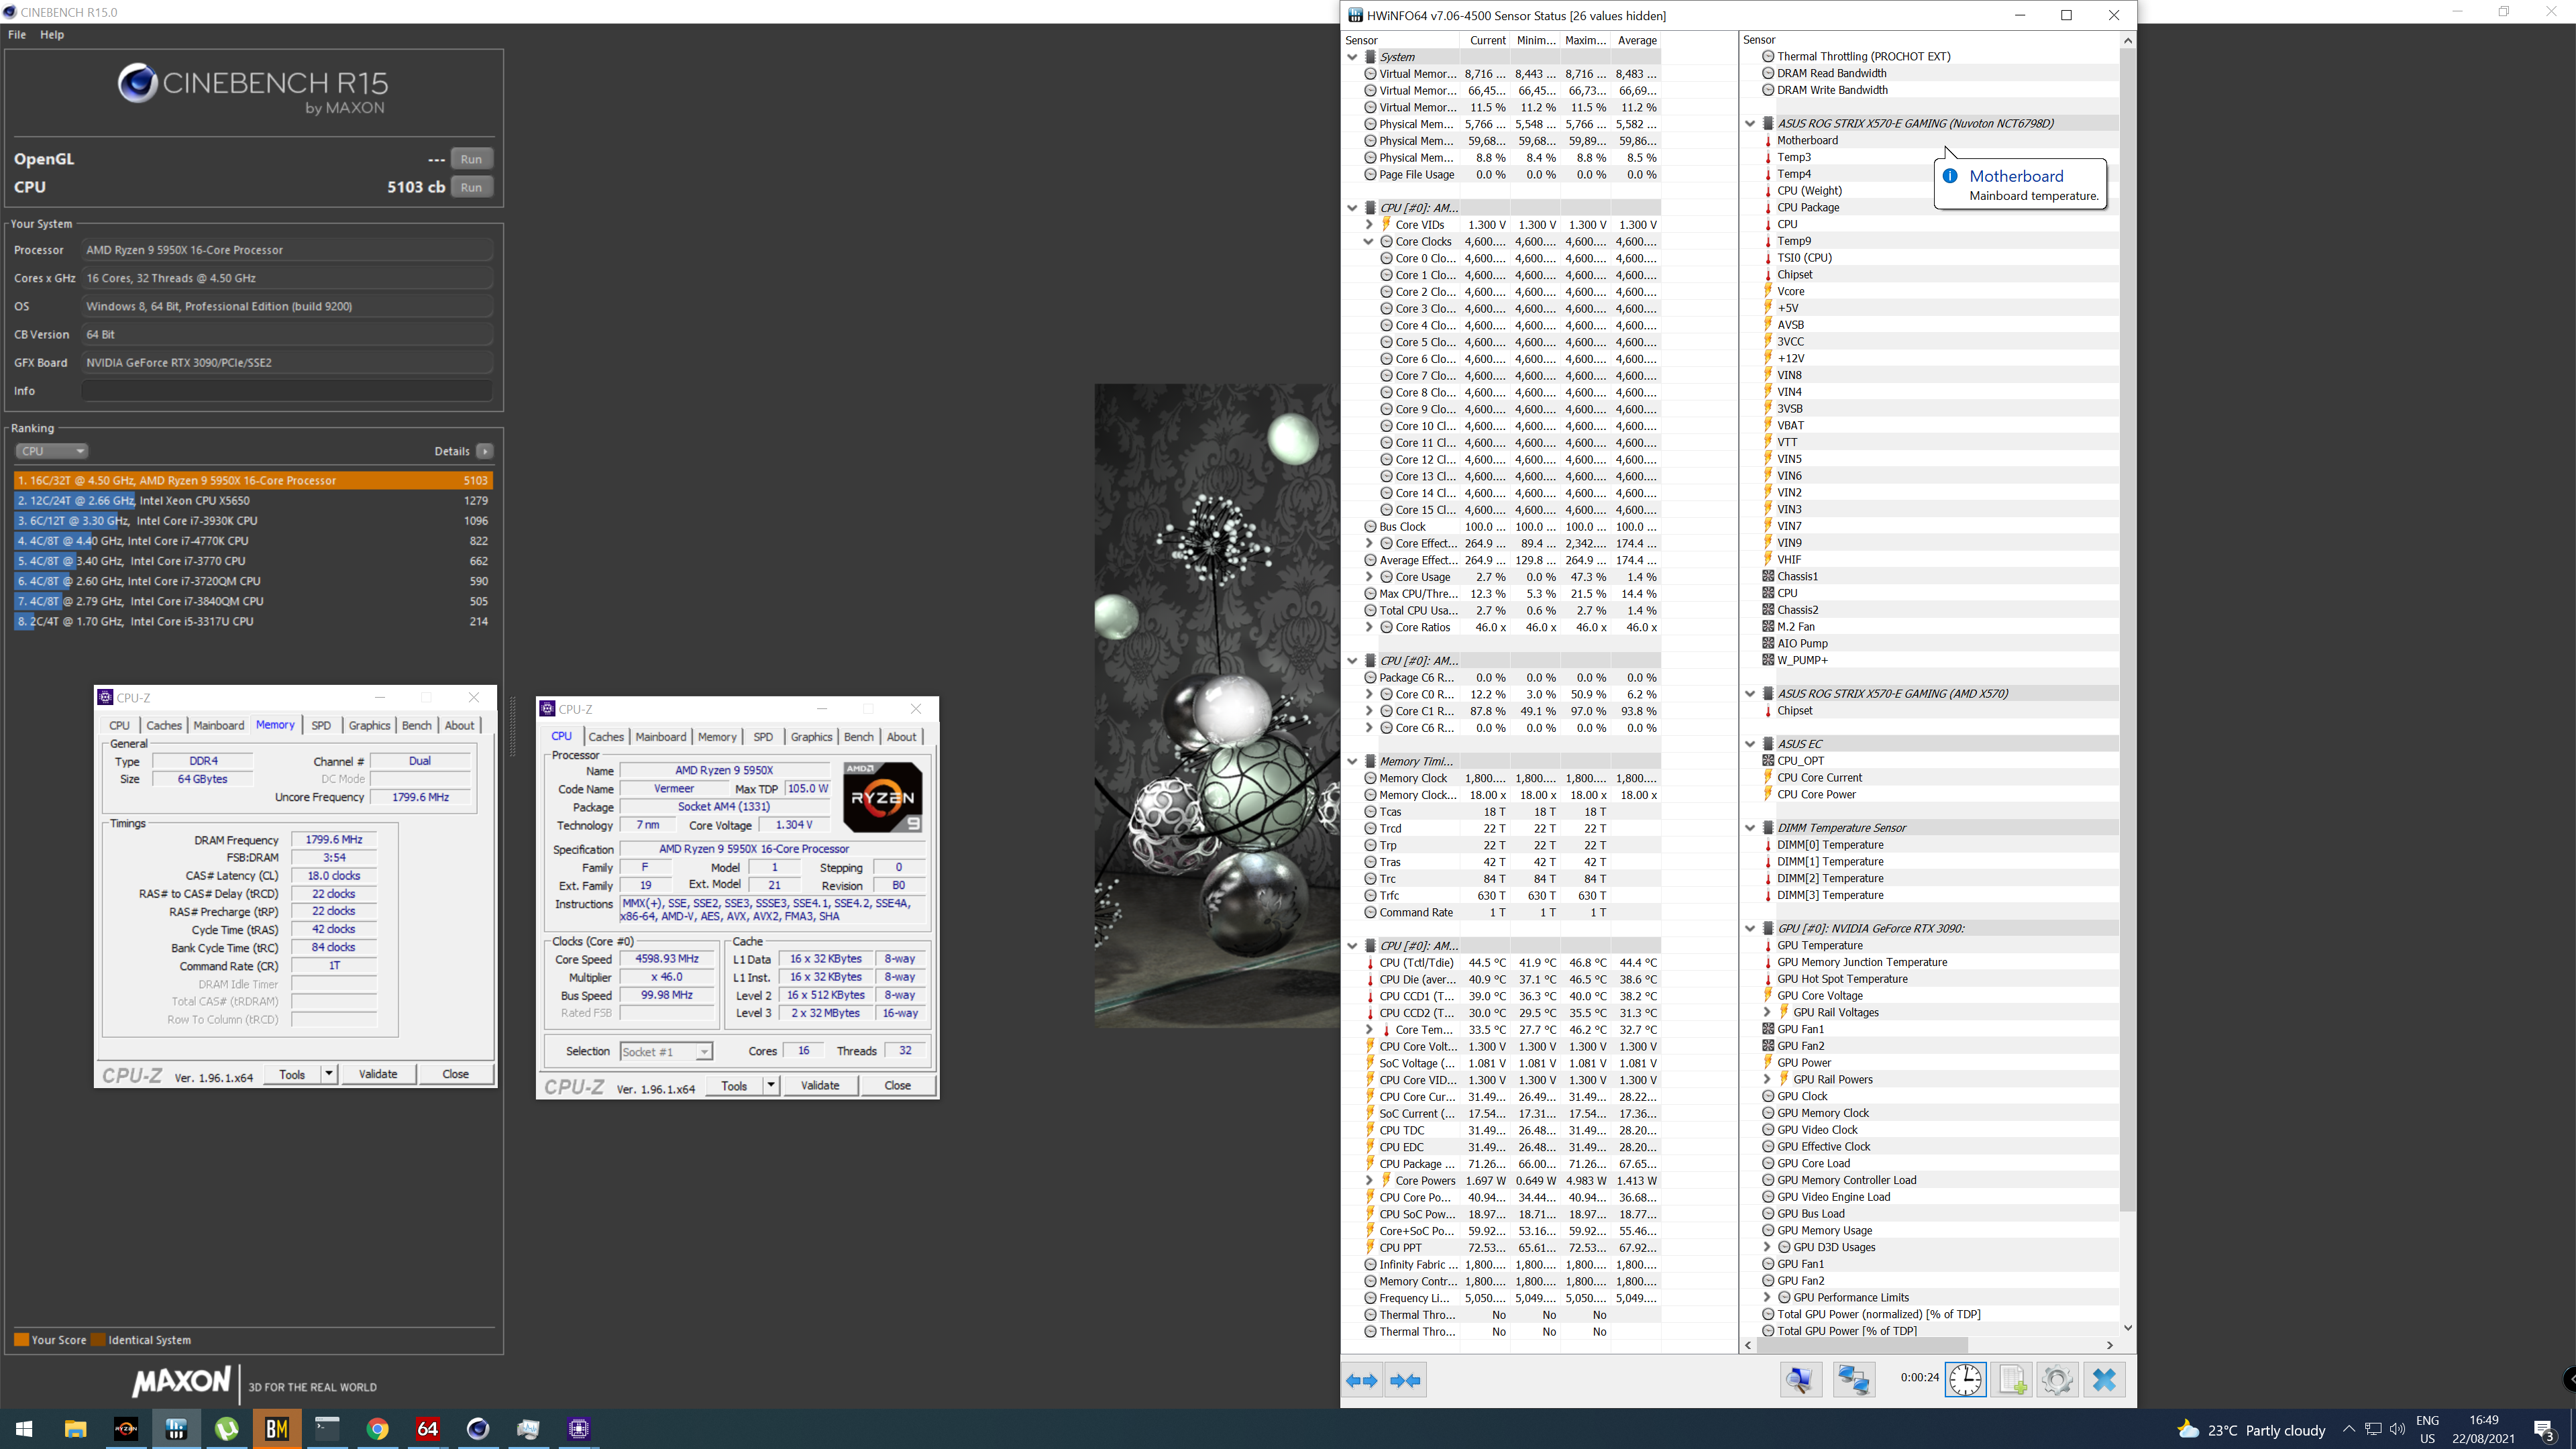This screenshot has height=1449, width=2576.
Task: Click HWiNFO taskbar icon
Action: pyautogui.click(x=176, y=1429)
